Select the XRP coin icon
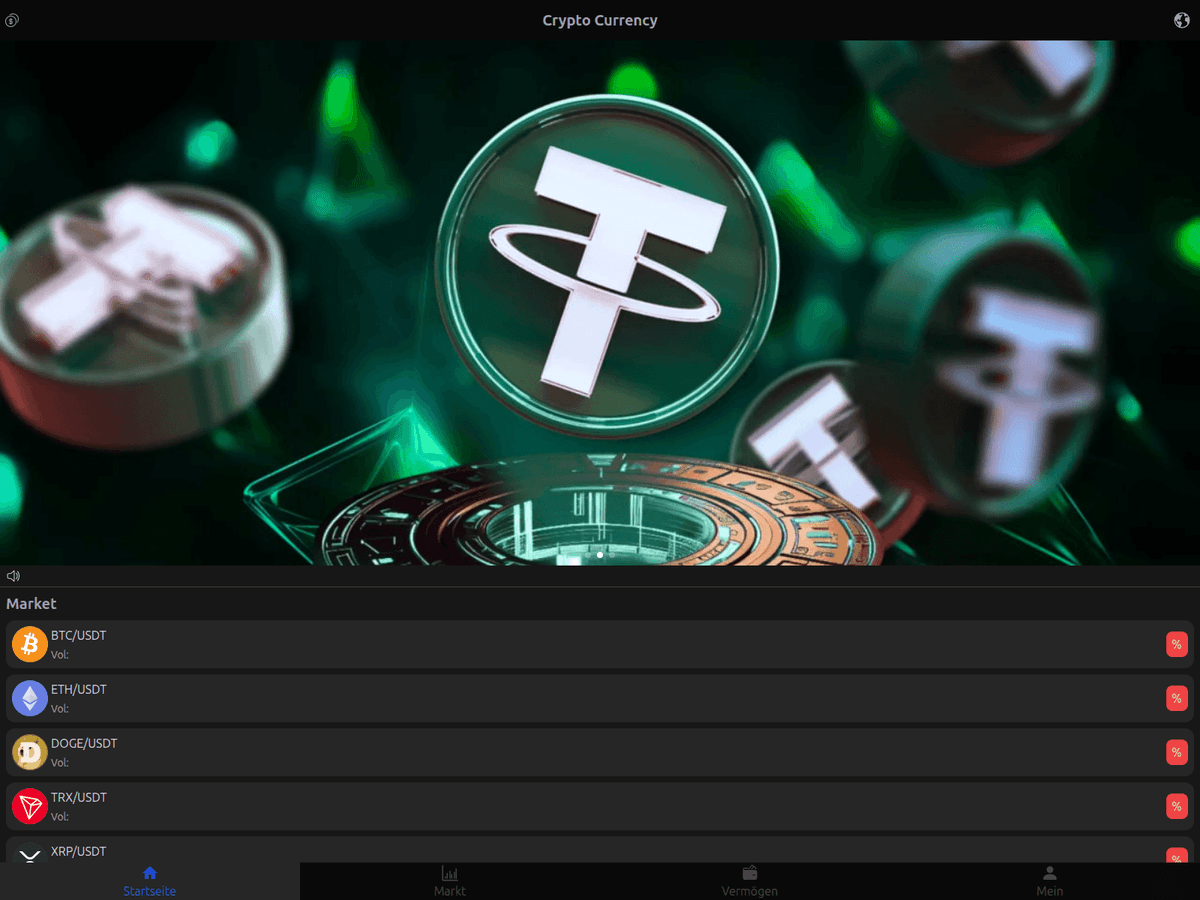Screen dimensions: 1200x900 [x=30, y=854]
